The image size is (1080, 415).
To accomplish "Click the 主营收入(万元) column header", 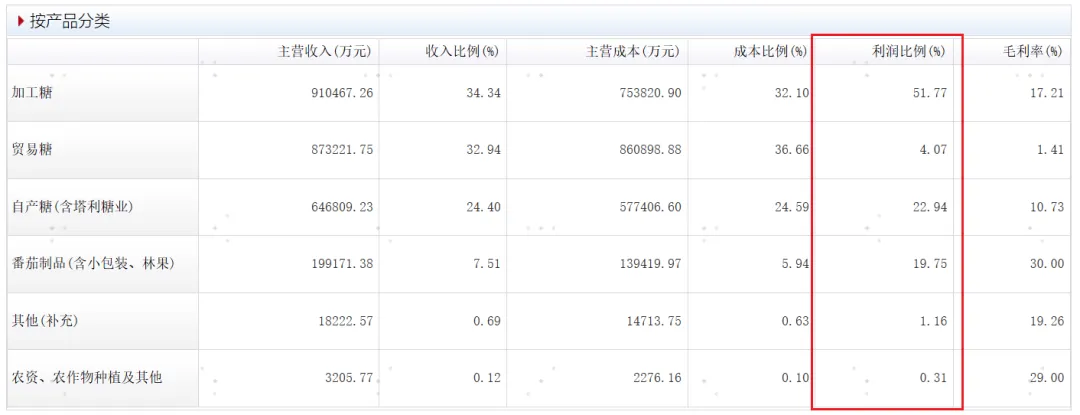I will (324, 52).
